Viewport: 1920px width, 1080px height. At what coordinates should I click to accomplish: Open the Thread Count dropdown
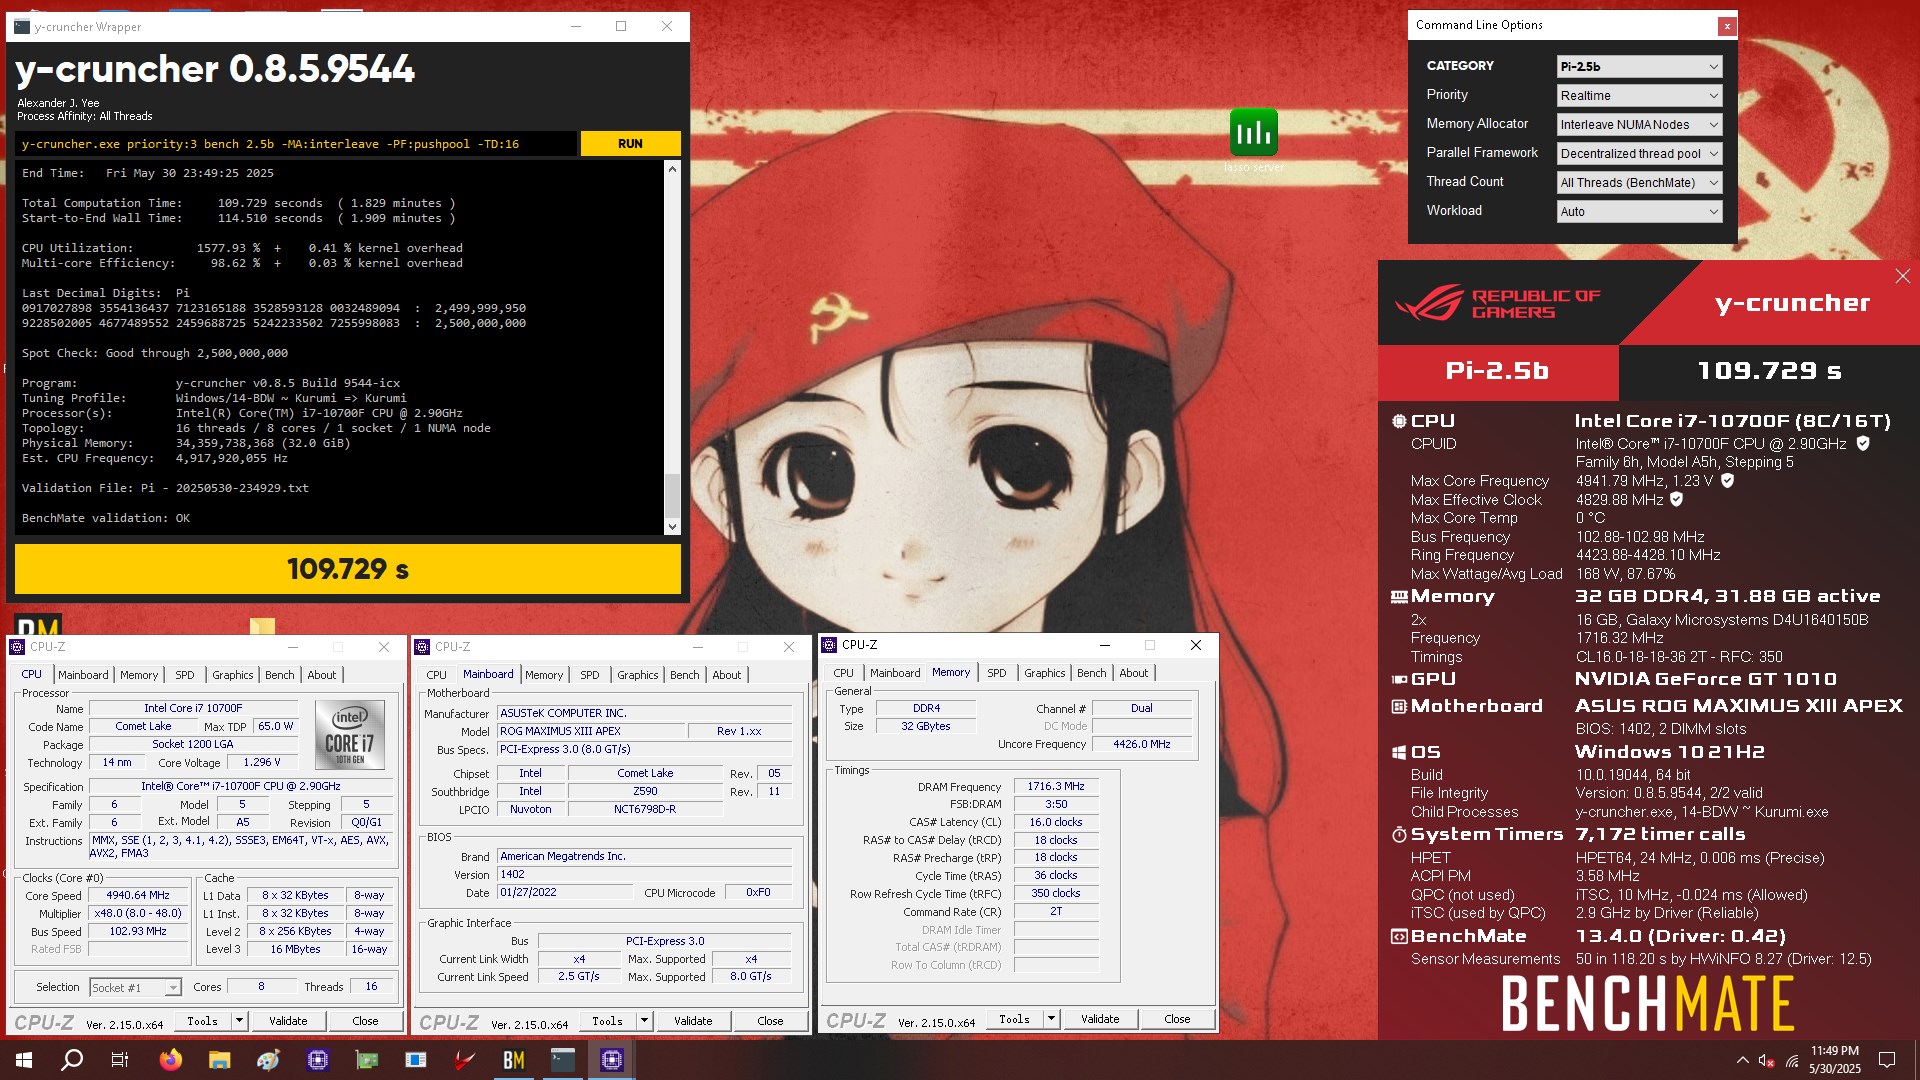tap(1639, 182)
